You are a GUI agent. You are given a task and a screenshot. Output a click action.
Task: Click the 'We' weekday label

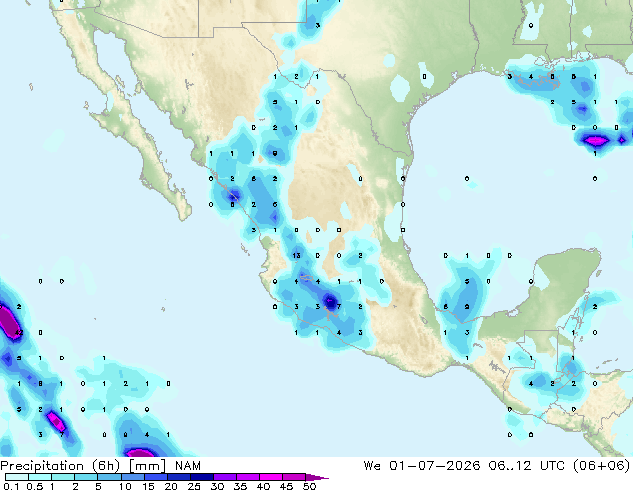coord(372,466)
